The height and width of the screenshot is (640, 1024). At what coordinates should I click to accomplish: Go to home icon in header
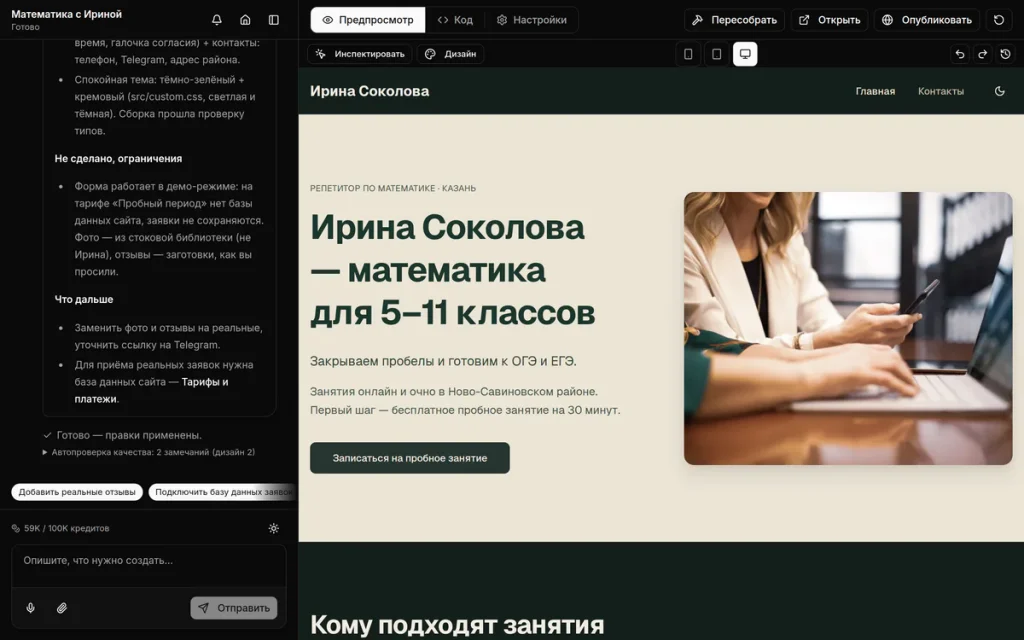tap(246, 20)
